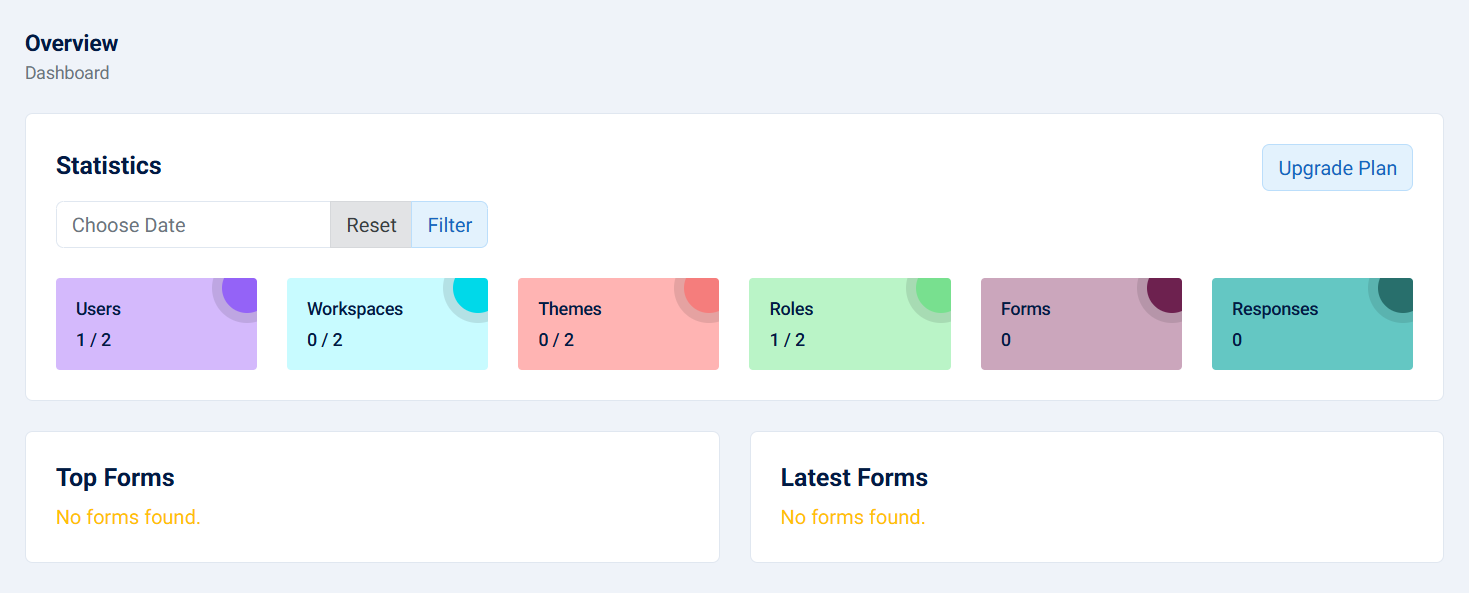Click the dark teal circle on Responses card
The image size is (1469, 593).
coord(1397,294)
